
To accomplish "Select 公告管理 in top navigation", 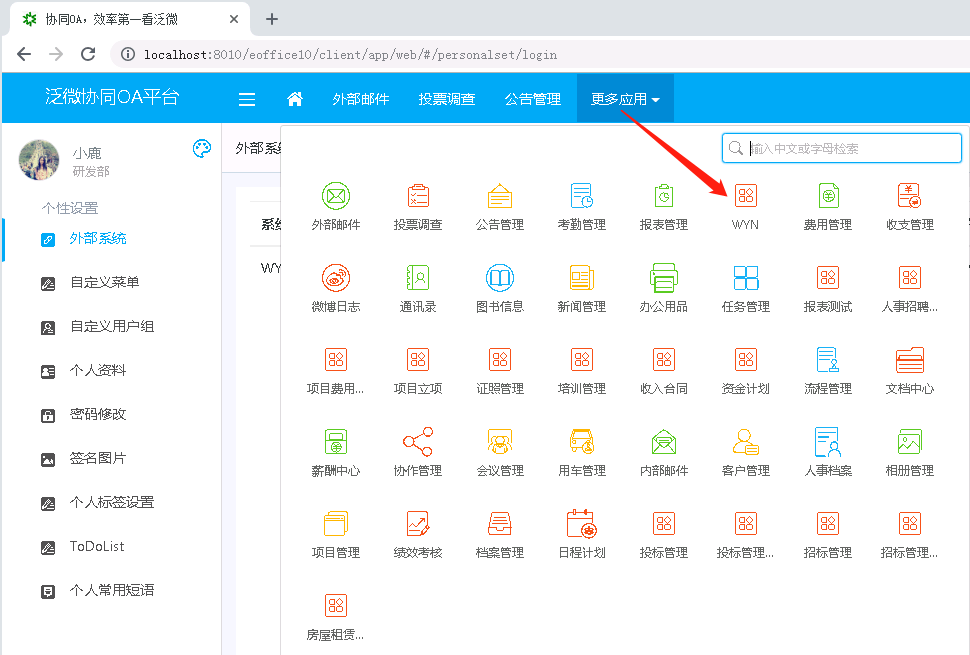I will (x=532, y=99).
